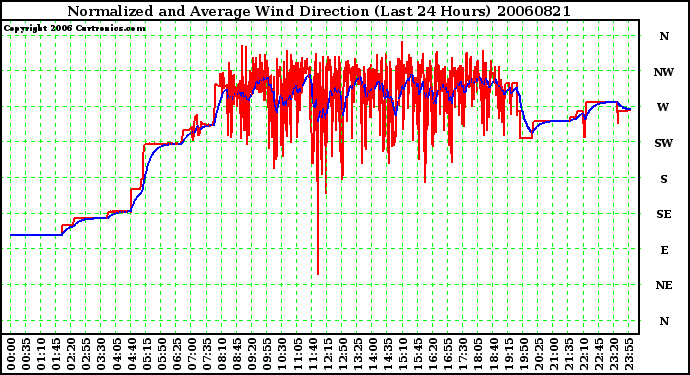This screenshot has height=375, width=690.
Task: Click the '00:35' time axis label
Action: pyautogui.click(x=26, y=354)
